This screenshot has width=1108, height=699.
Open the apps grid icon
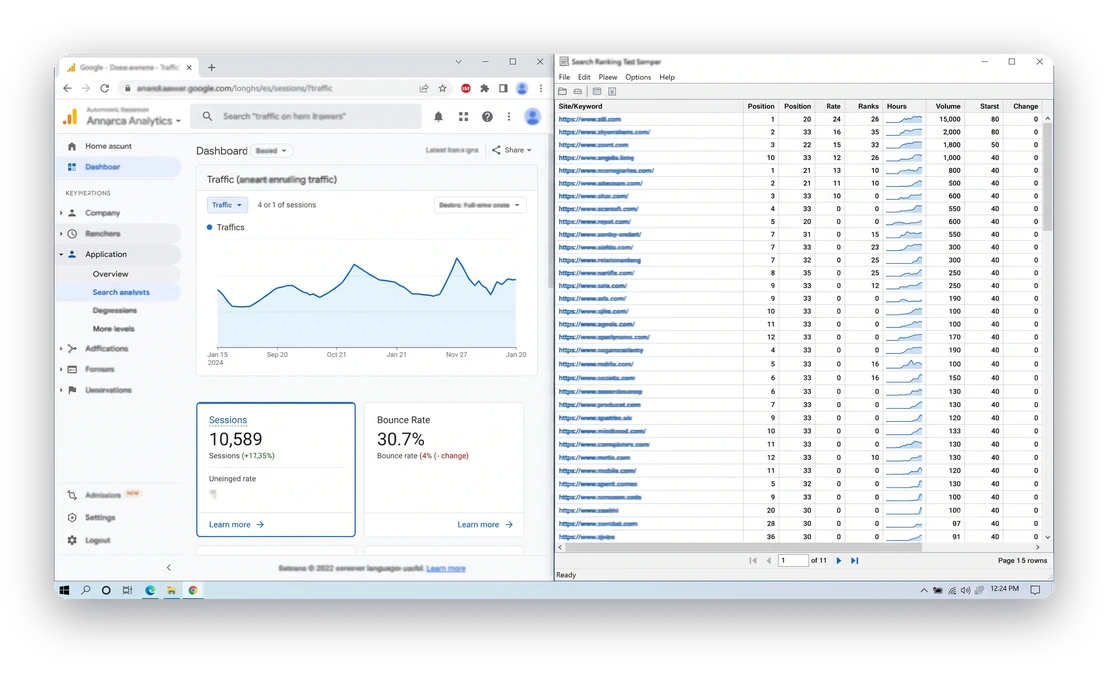point(464,117)
